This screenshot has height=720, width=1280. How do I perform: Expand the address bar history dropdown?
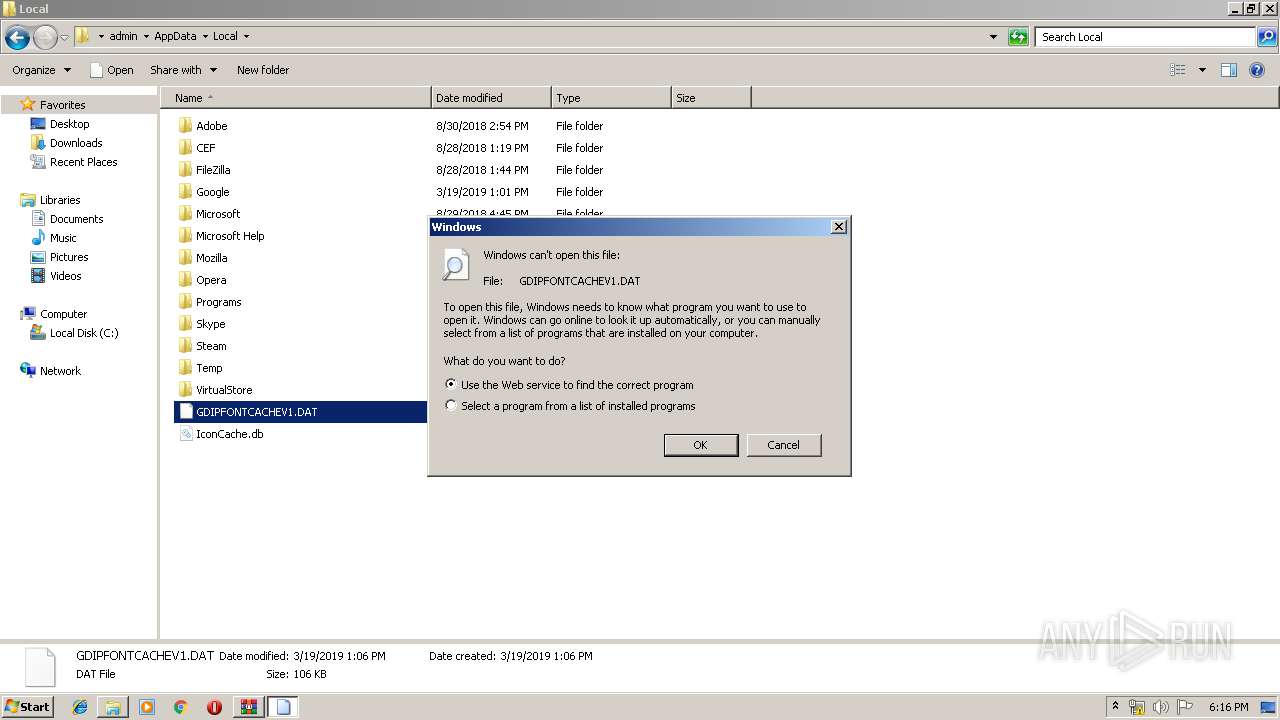click(x=993, y=37)
